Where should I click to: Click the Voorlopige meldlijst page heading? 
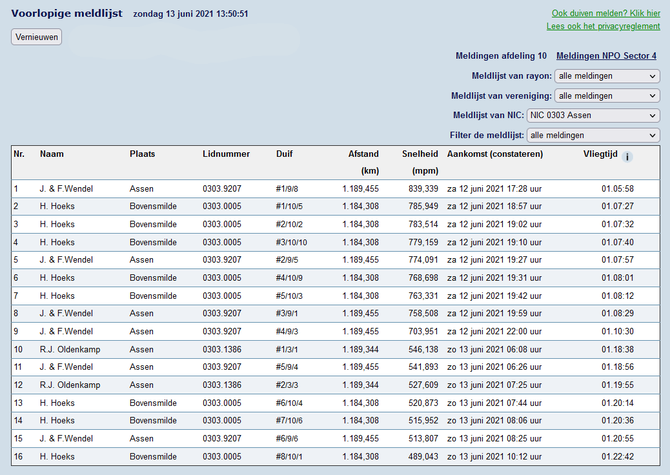[67, 14]
